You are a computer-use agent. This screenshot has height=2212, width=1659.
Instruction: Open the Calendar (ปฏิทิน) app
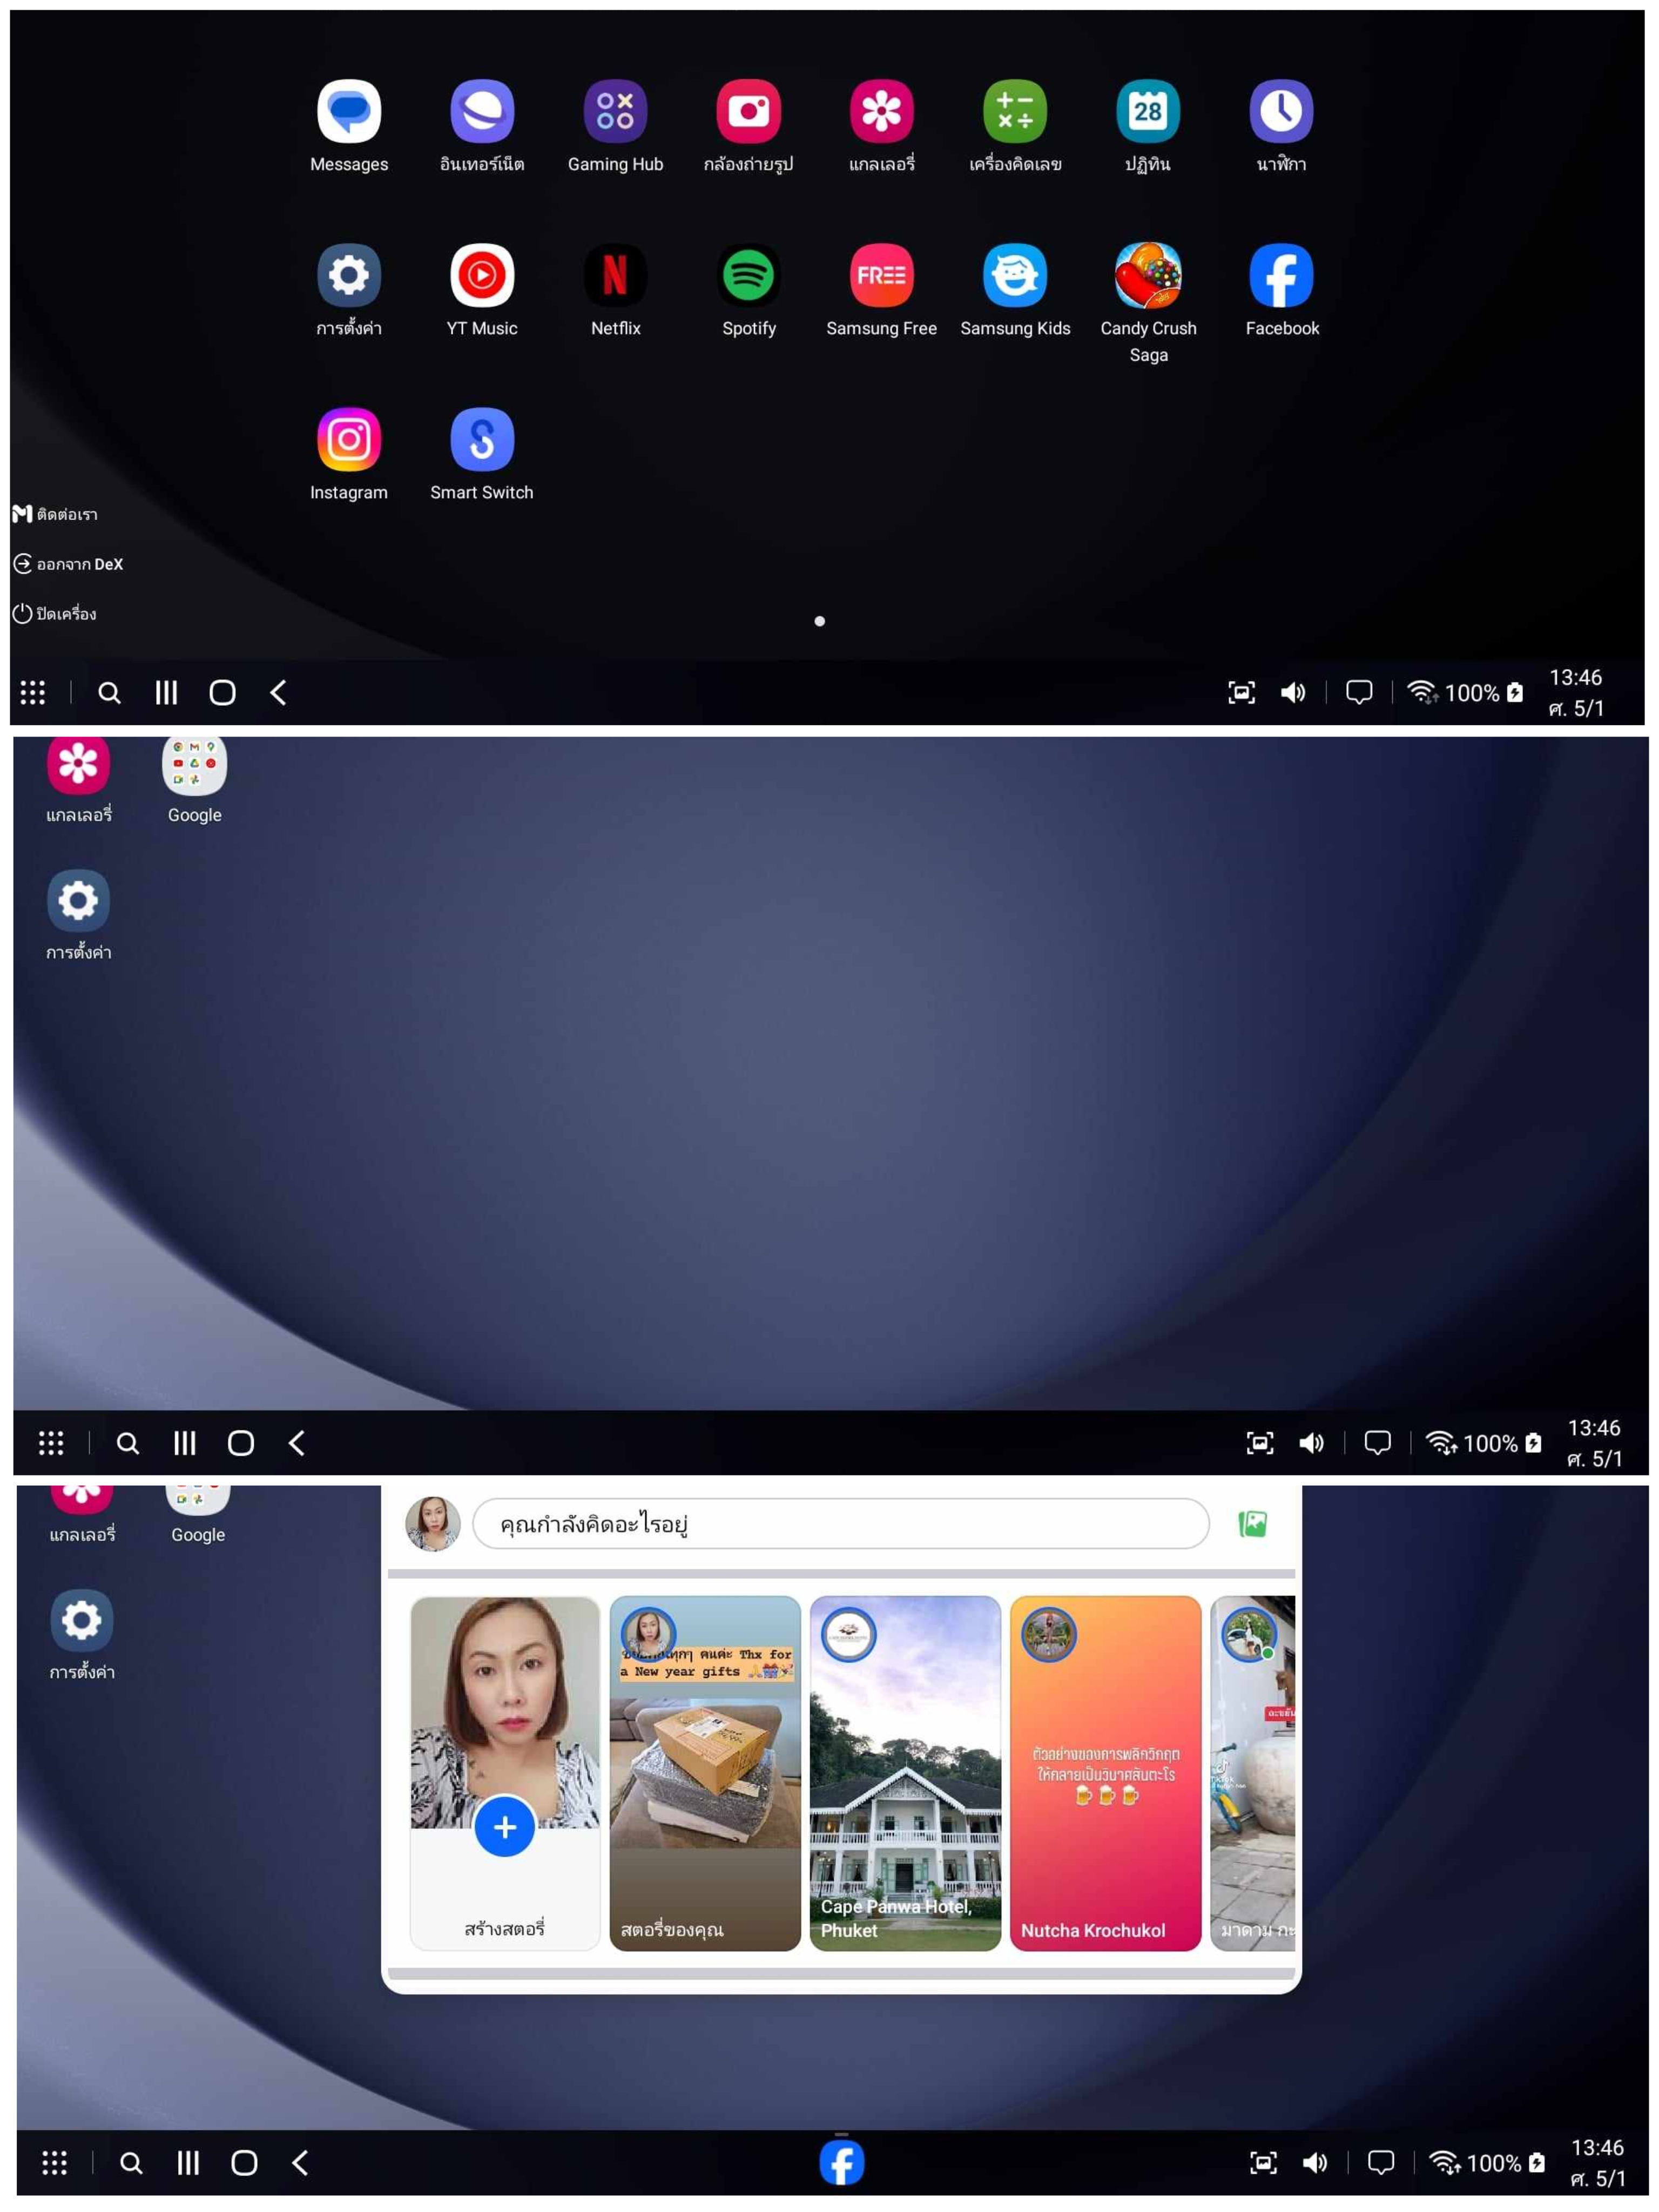pos(1148,111)
